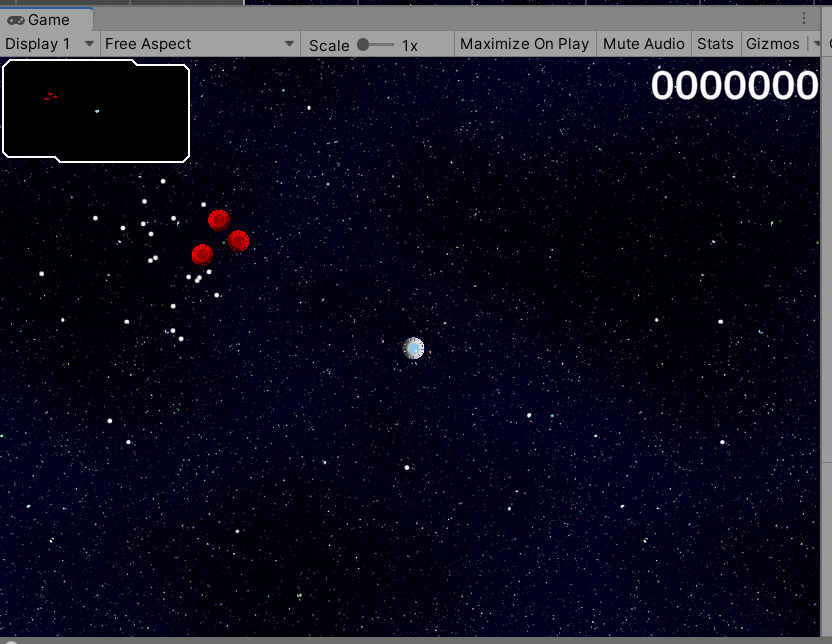
Task: Switch to the Game tab
Action: point(47,20)
